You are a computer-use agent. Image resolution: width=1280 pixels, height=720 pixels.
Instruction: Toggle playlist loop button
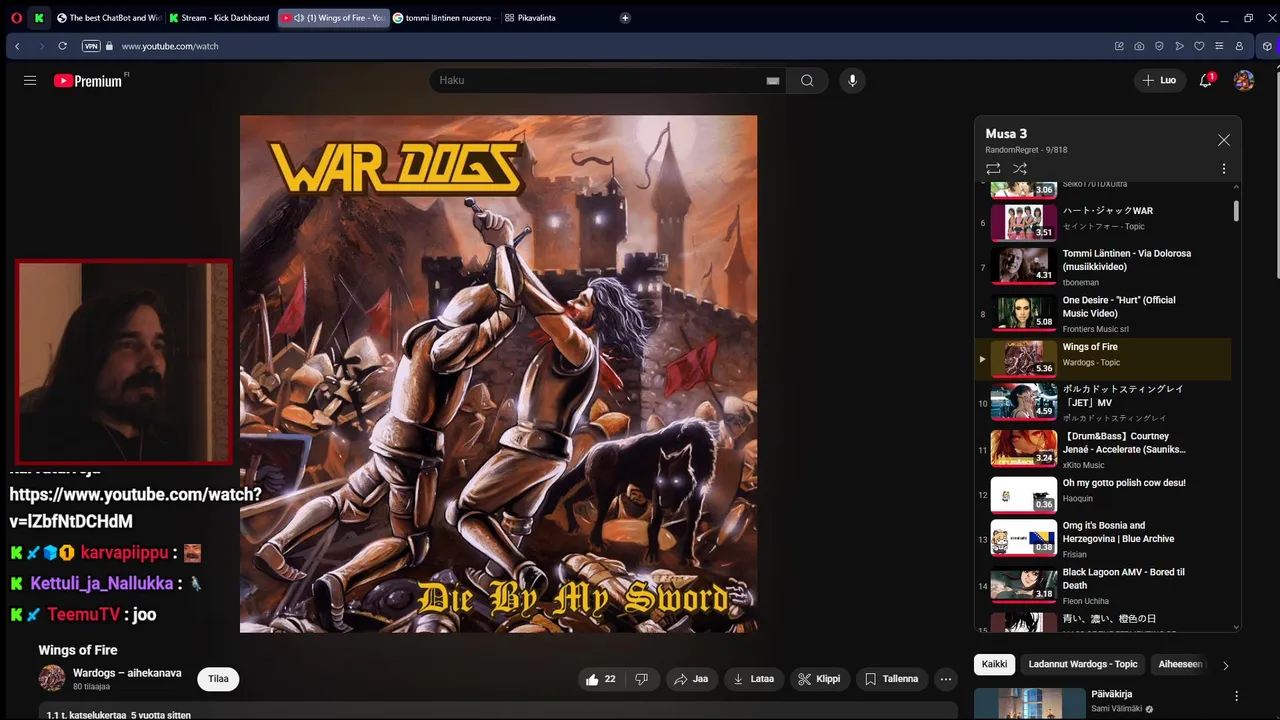click(x=993, y=169)
